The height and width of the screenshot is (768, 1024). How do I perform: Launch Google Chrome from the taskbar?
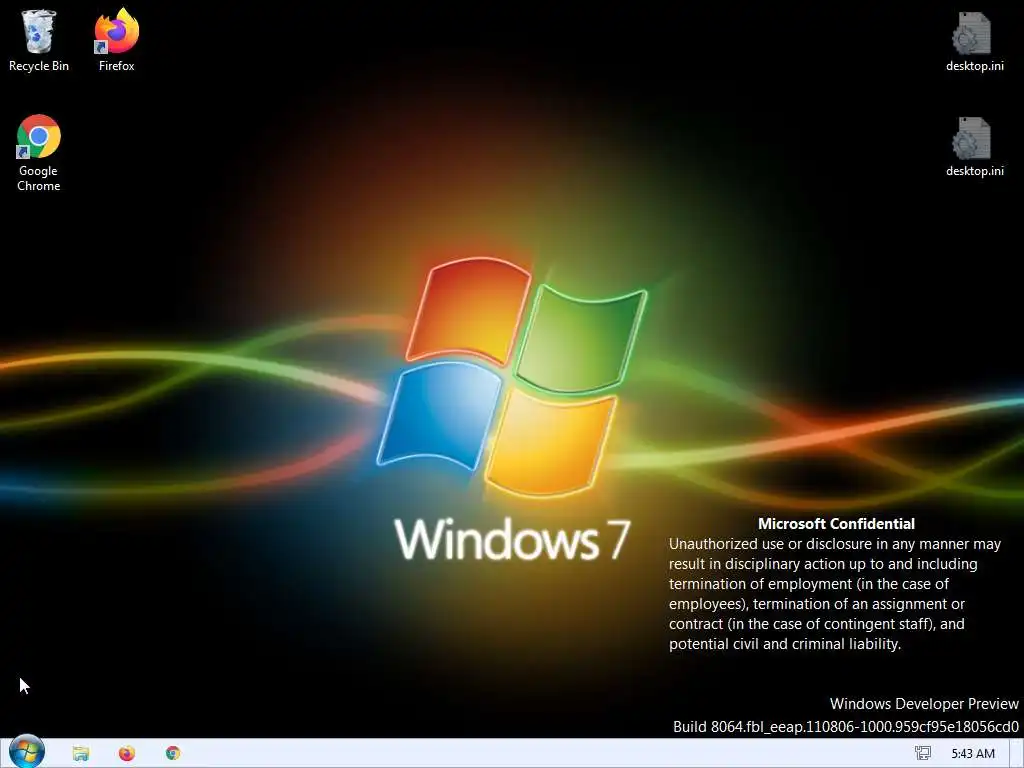coord(173,753)
